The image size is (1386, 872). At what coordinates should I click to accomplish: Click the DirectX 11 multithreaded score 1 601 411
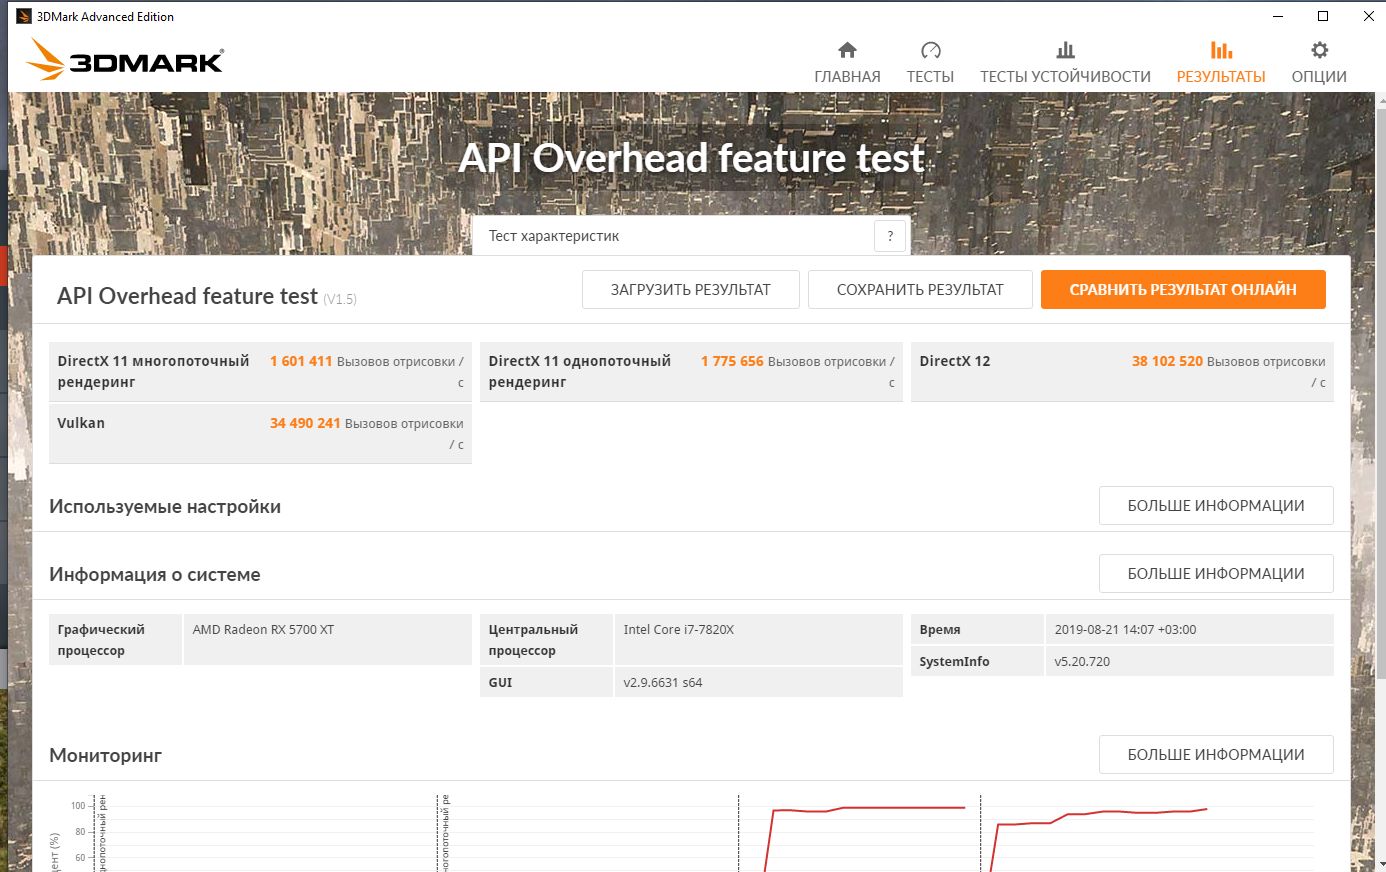pos(301,362)
